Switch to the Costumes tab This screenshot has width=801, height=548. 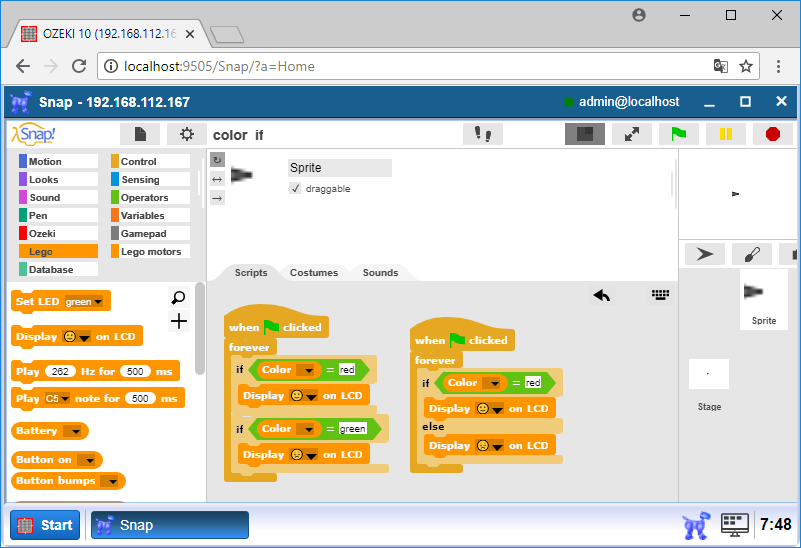(314, 272)
